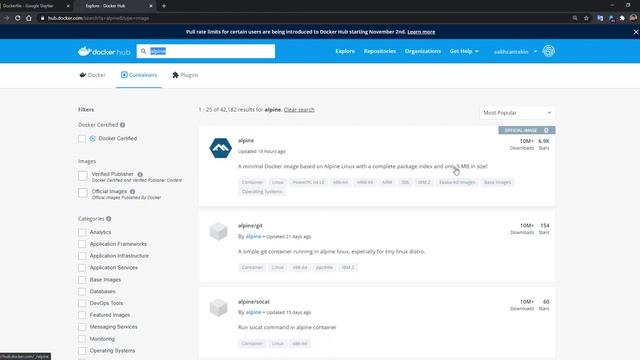This screenshot has height=360, width=640.
Task: Check the Official Images filter
Action: [x=82, y=193]
